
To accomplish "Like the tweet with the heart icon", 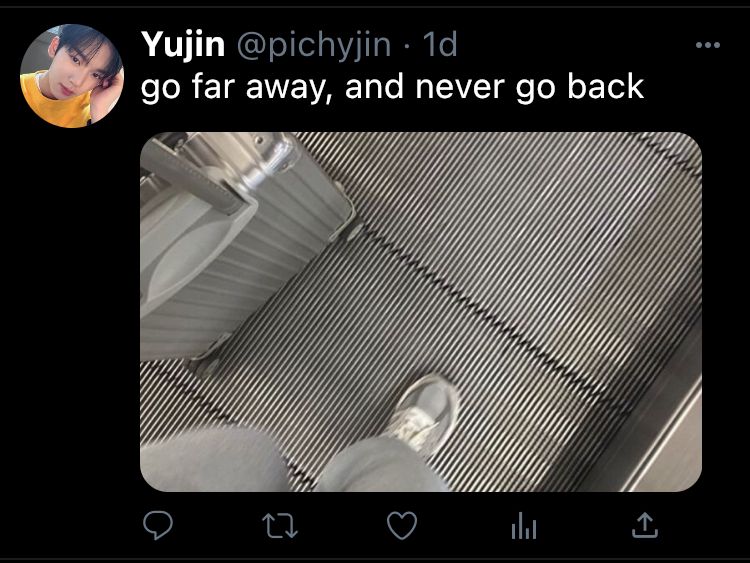I will point(402,526).
